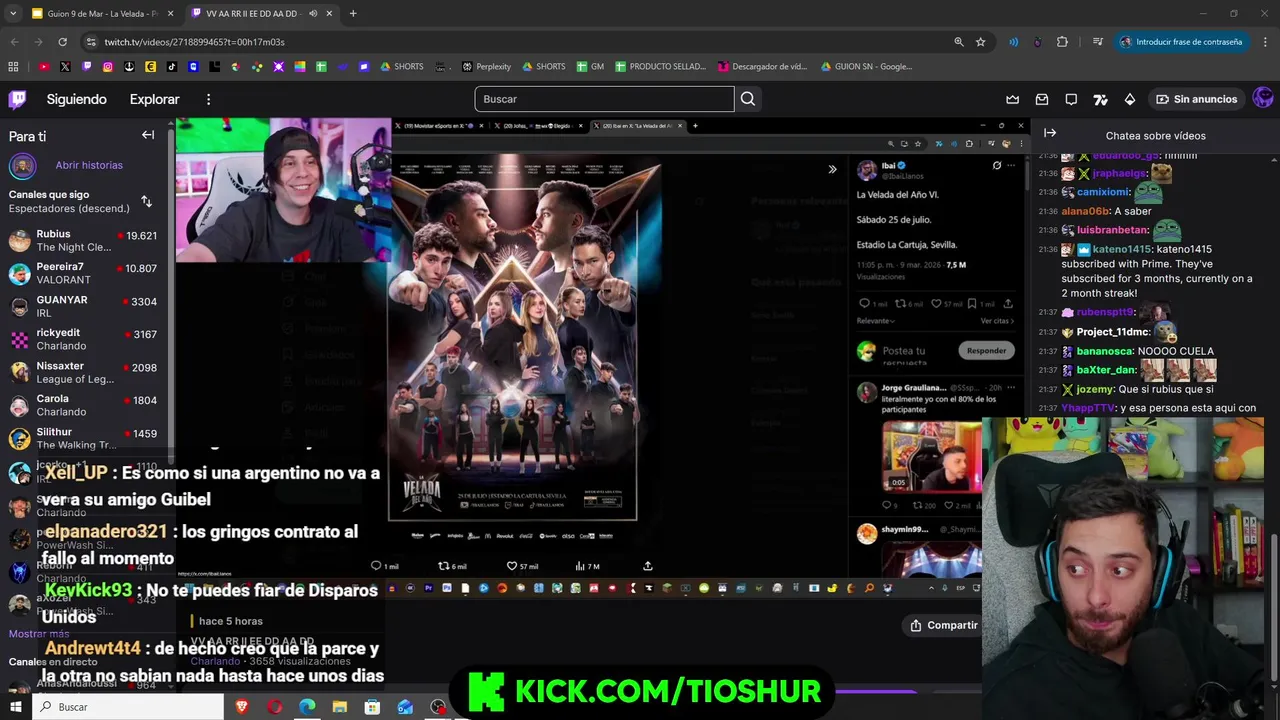Open Microsoft Store from the taskbar
This screenshot has height=720, width=1280.
pyautogui.click(x=372, y=707)
